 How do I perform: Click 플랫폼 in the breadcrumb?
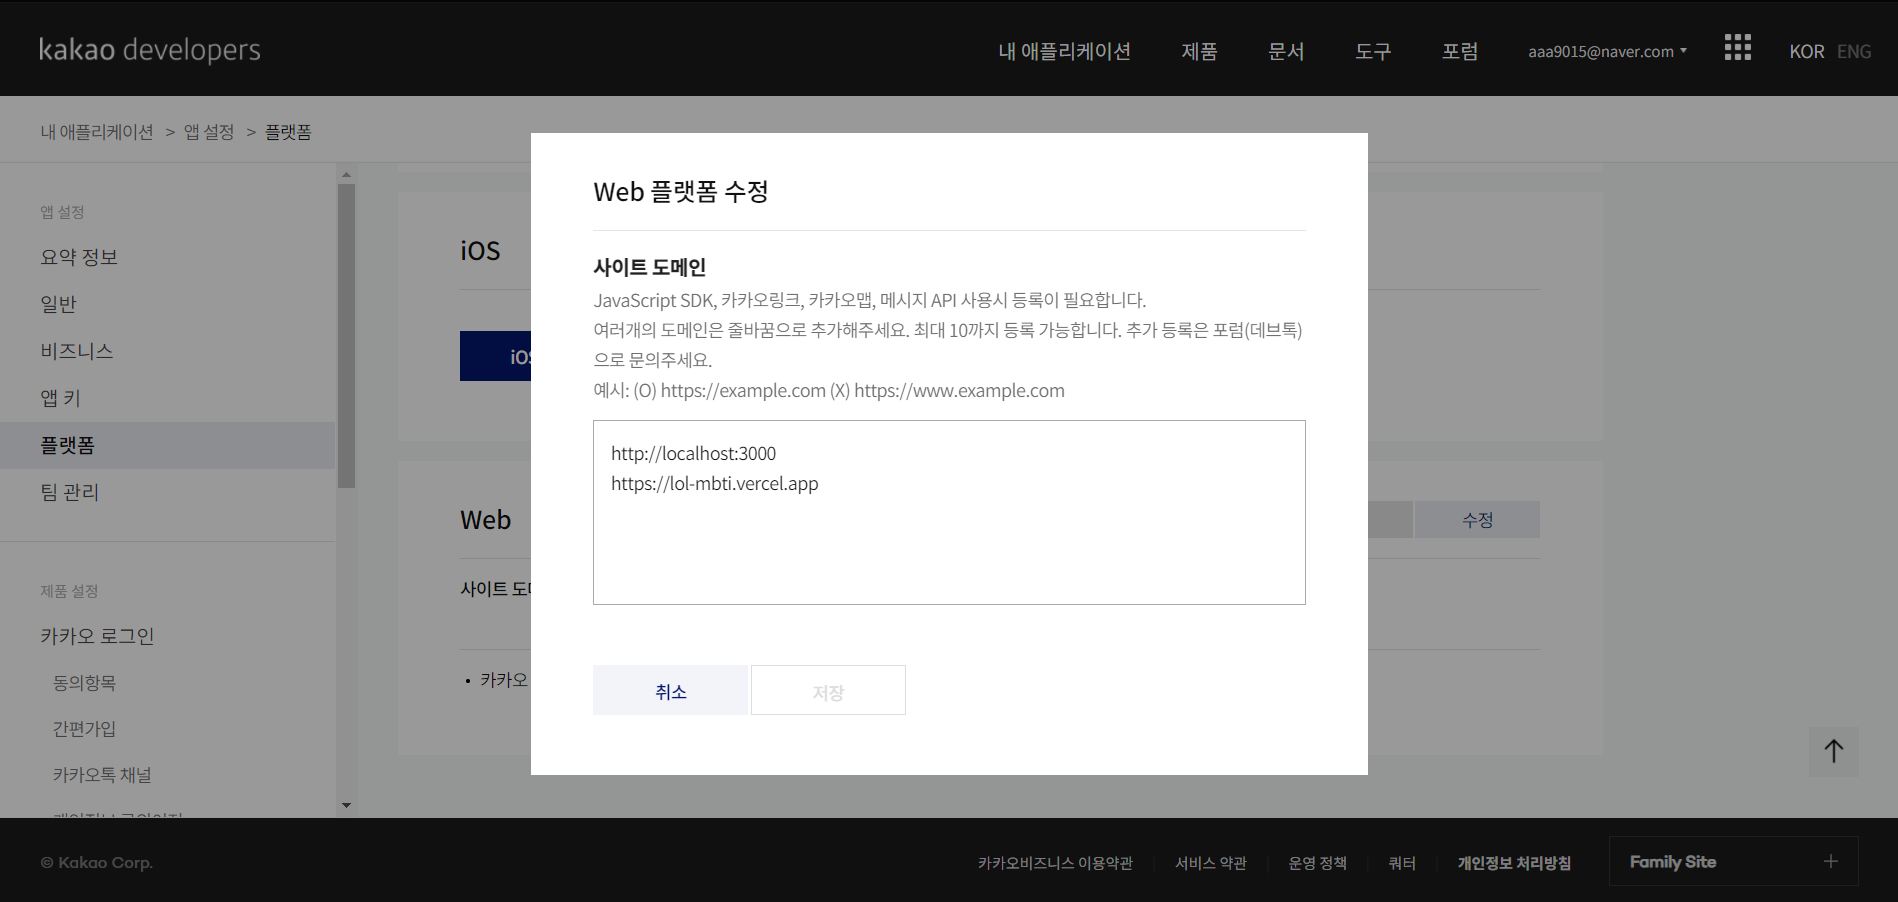click(288, 132)
